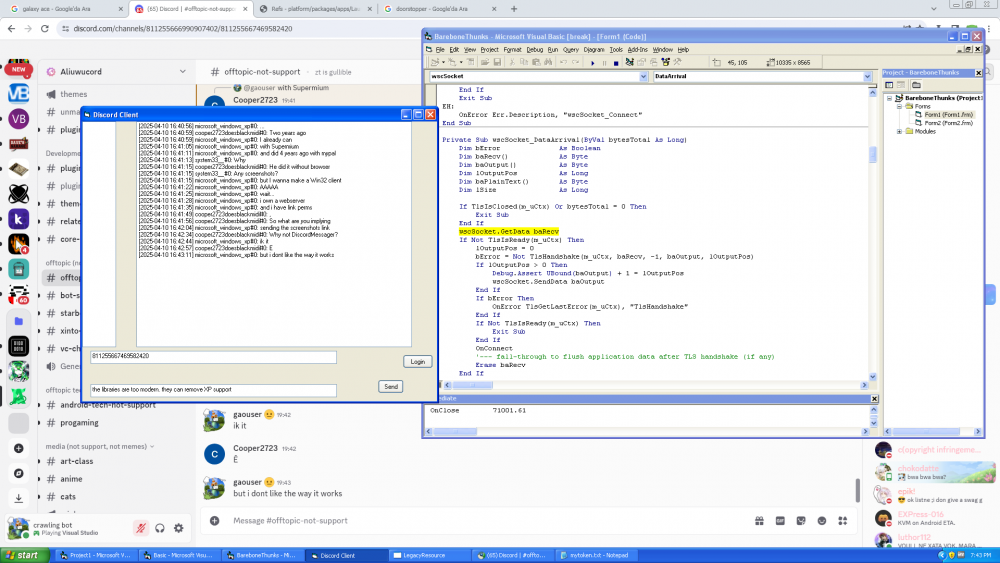The width and height of the screenshot is (1000, 563).
Task: Open the emoji picker in message bar
Action: 822,520
